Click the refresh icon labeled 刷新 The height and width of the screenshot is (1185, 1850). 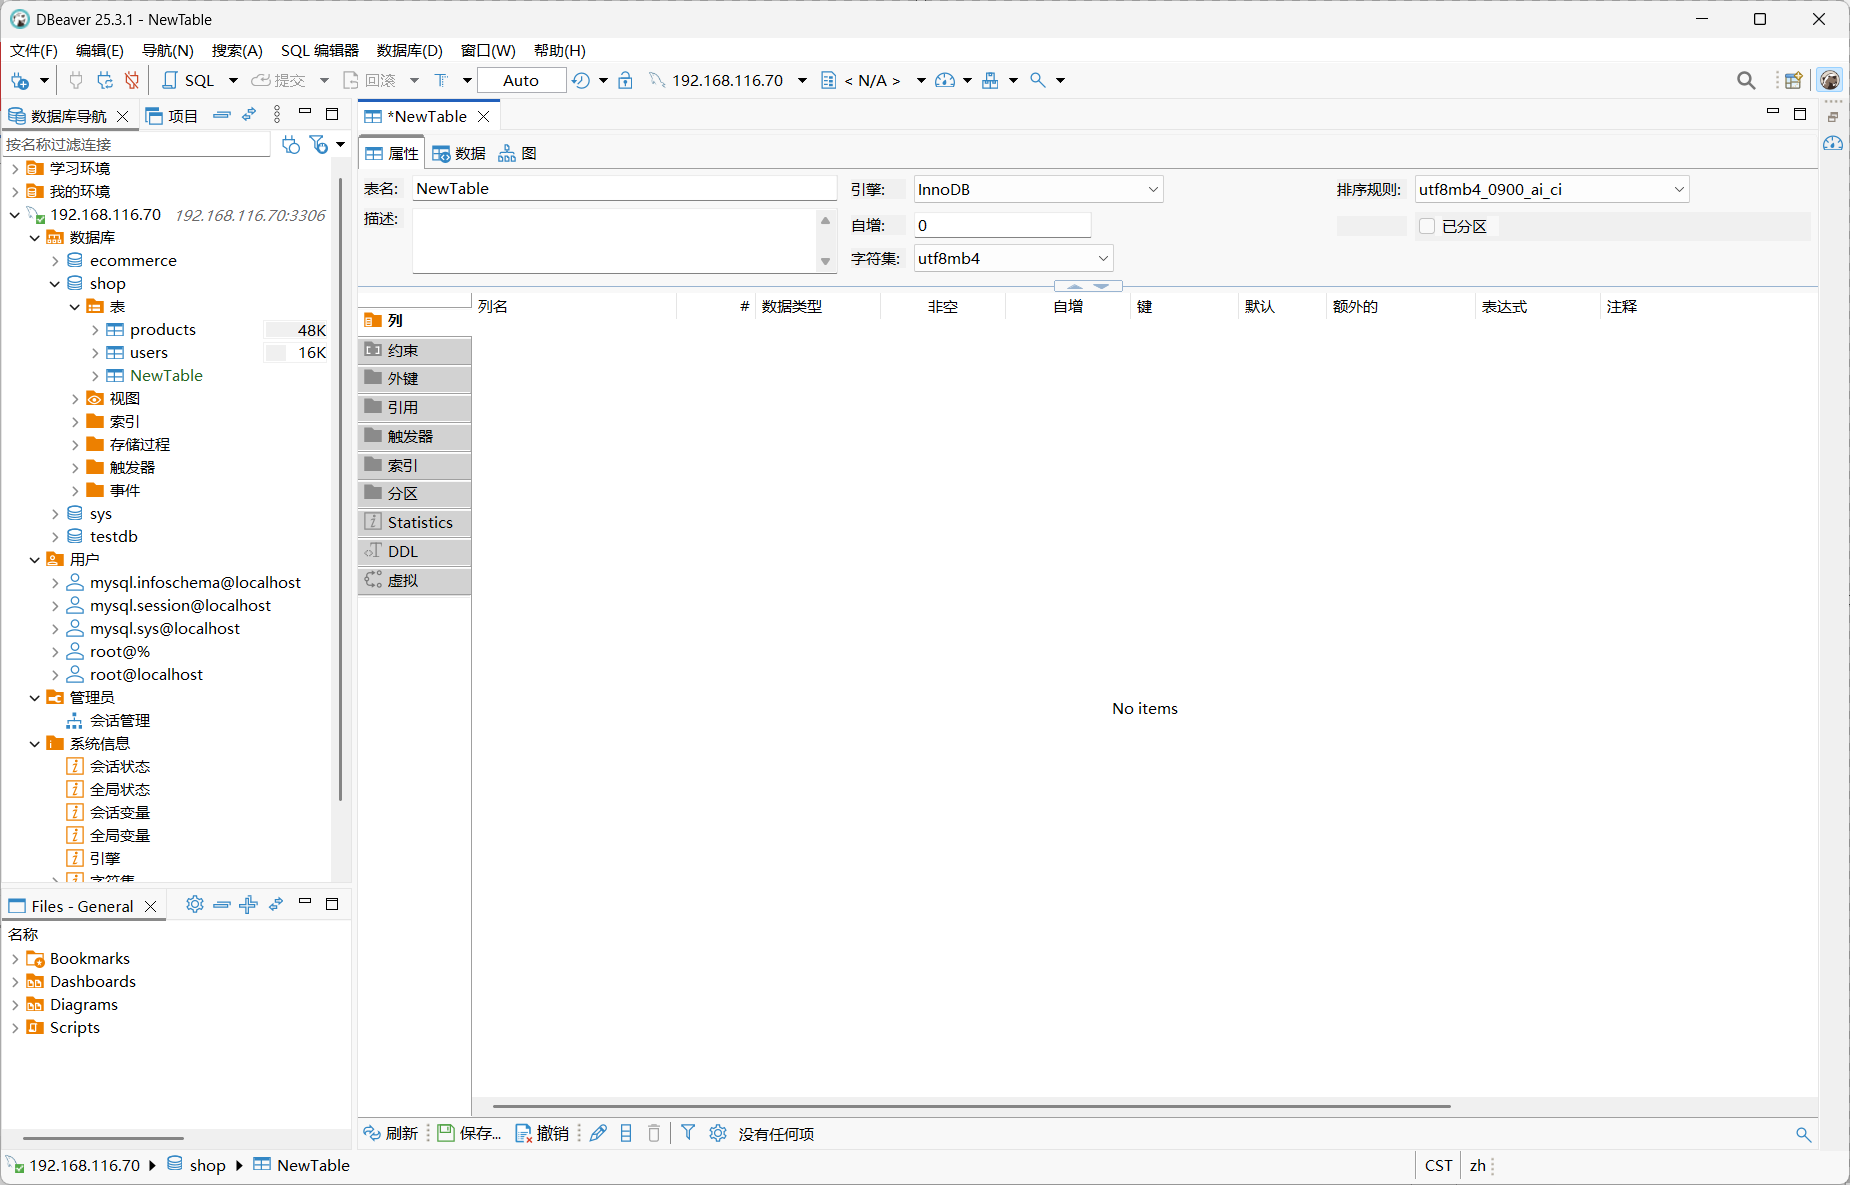390,1133
